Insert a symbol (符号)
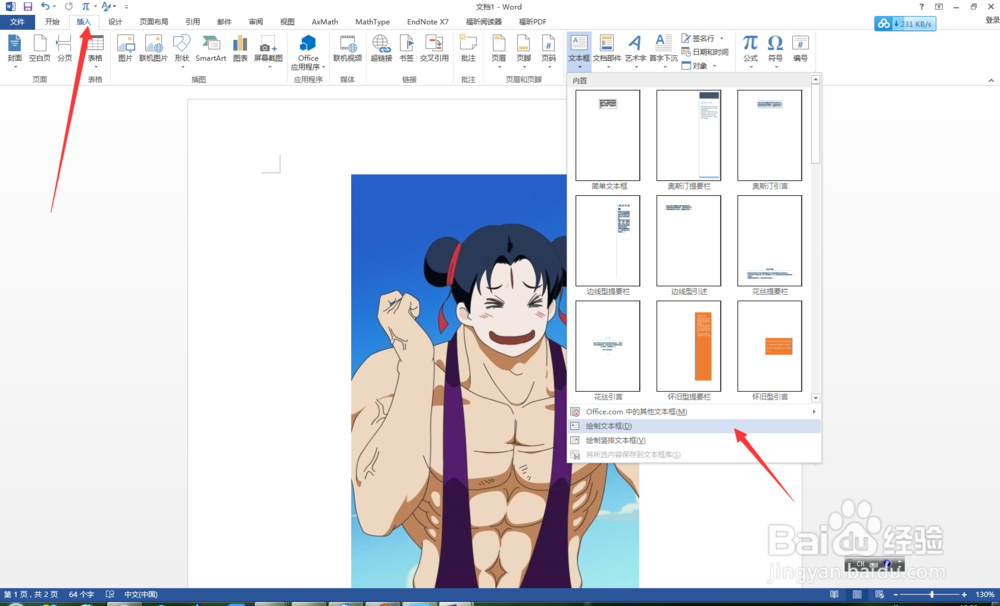This screenshot has height=606, width=1000. [775, 51]
